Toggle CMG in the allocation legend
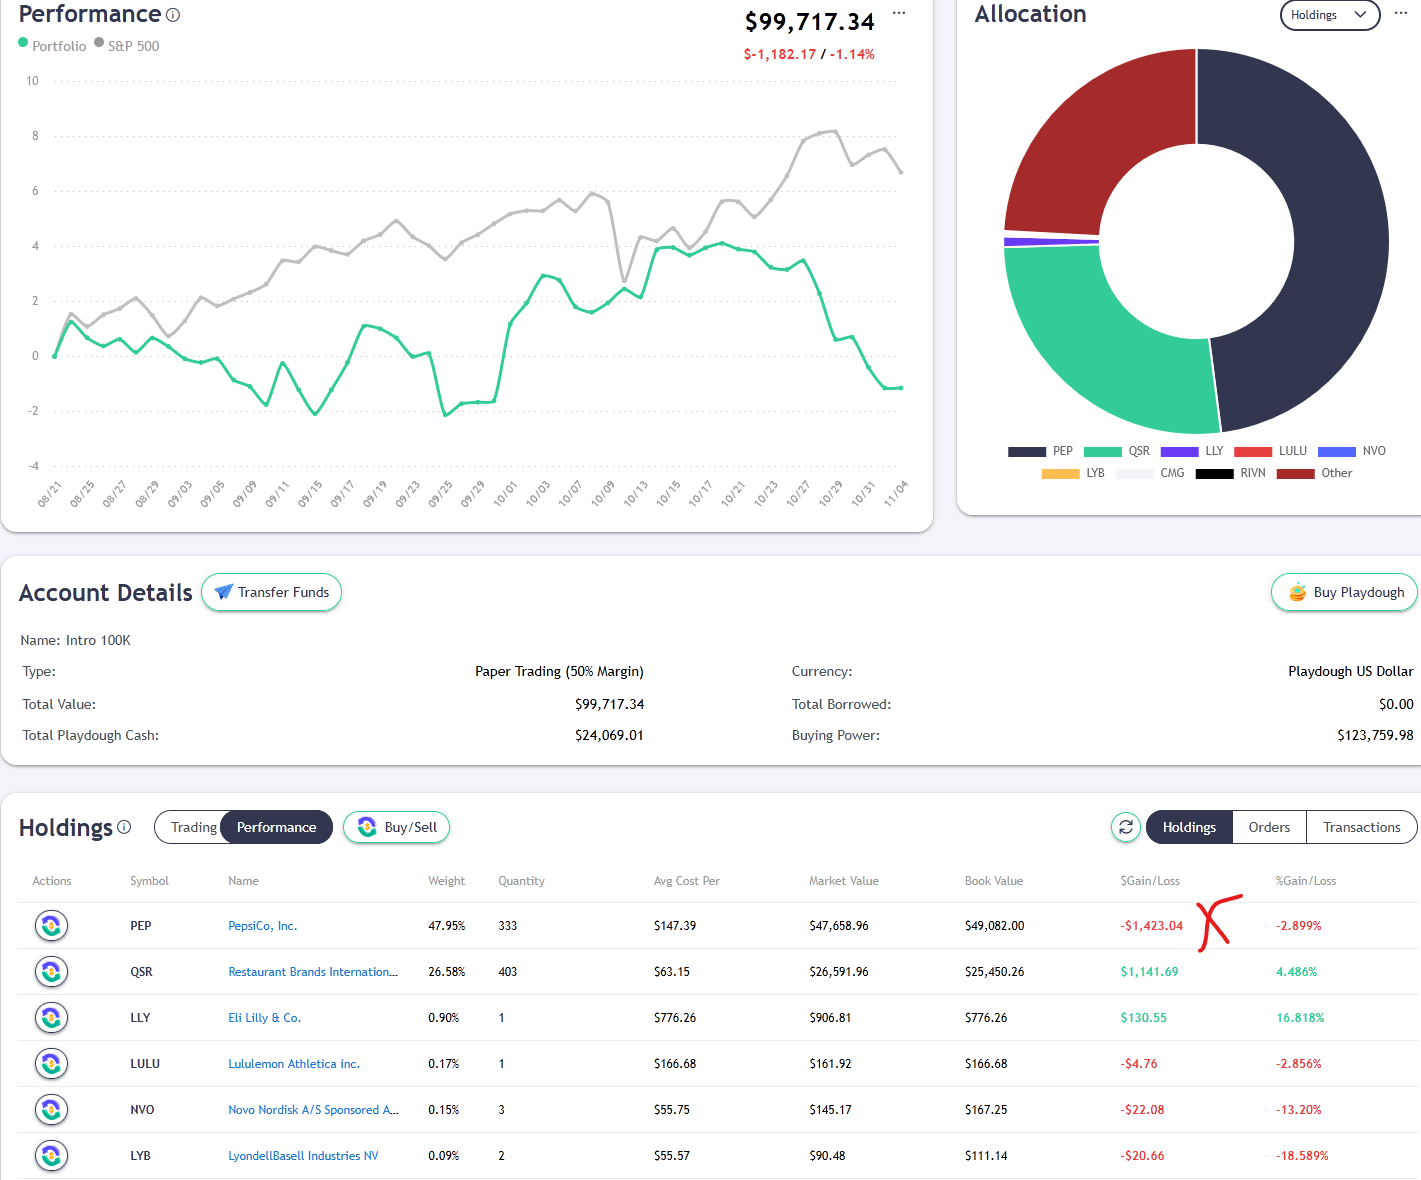 tap(1150, 473)
